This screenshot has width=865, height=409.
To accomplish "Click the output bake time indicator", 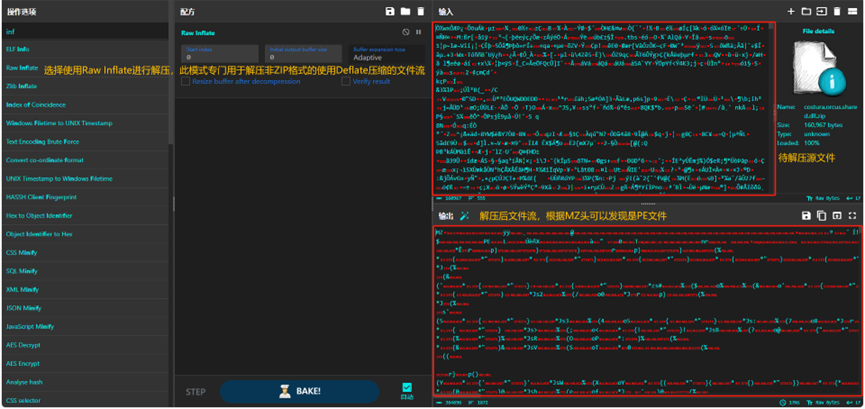I will pyautogui.click(x=790, y=402).
